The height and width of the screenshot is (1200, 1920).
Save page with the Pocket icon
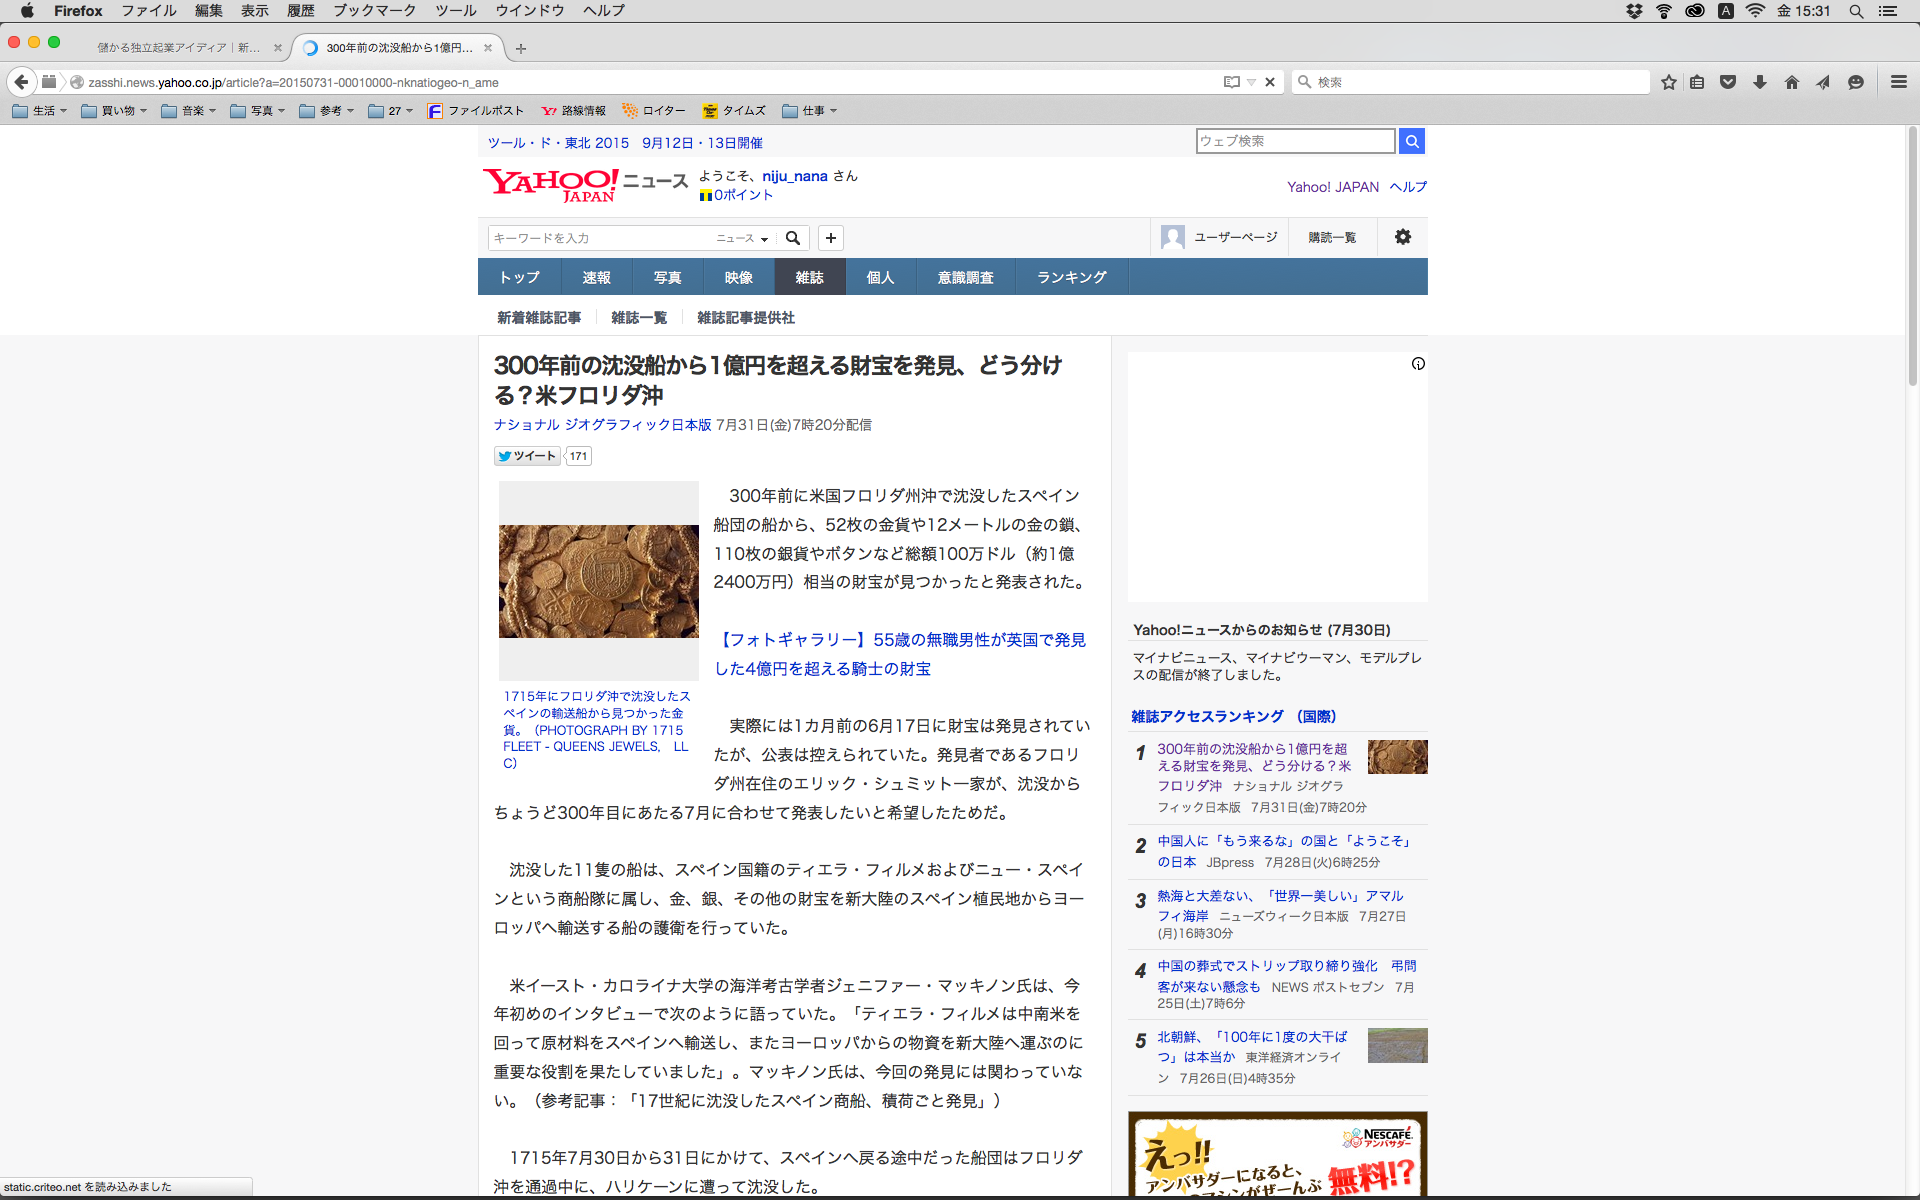point(1728,82)
